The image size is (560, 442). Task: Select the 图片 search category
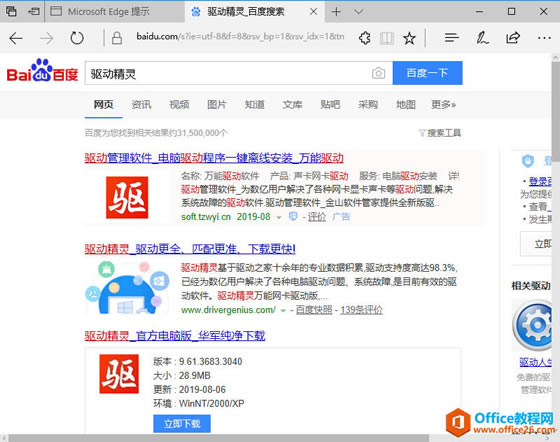[x=217, y=105]
